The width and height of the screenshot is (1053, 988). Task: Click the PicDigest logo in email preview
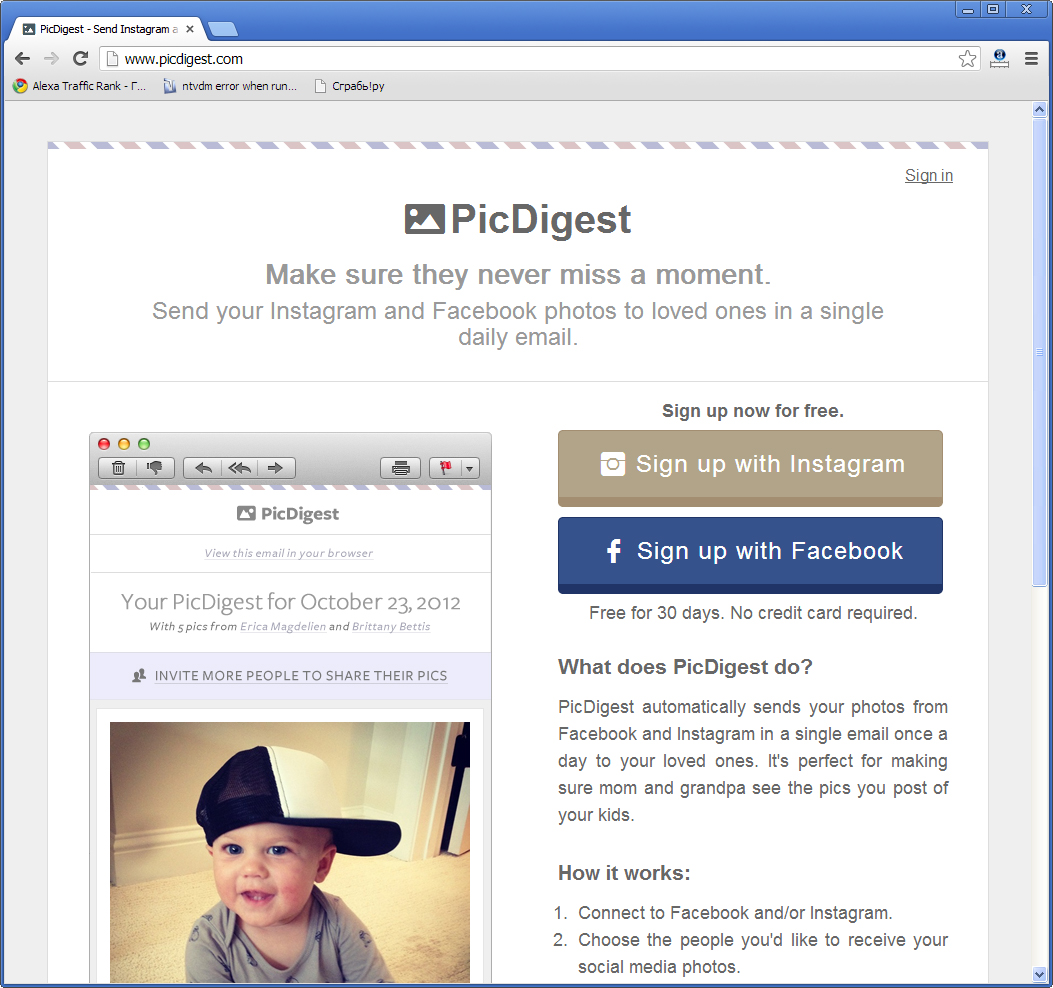[288, 514]
